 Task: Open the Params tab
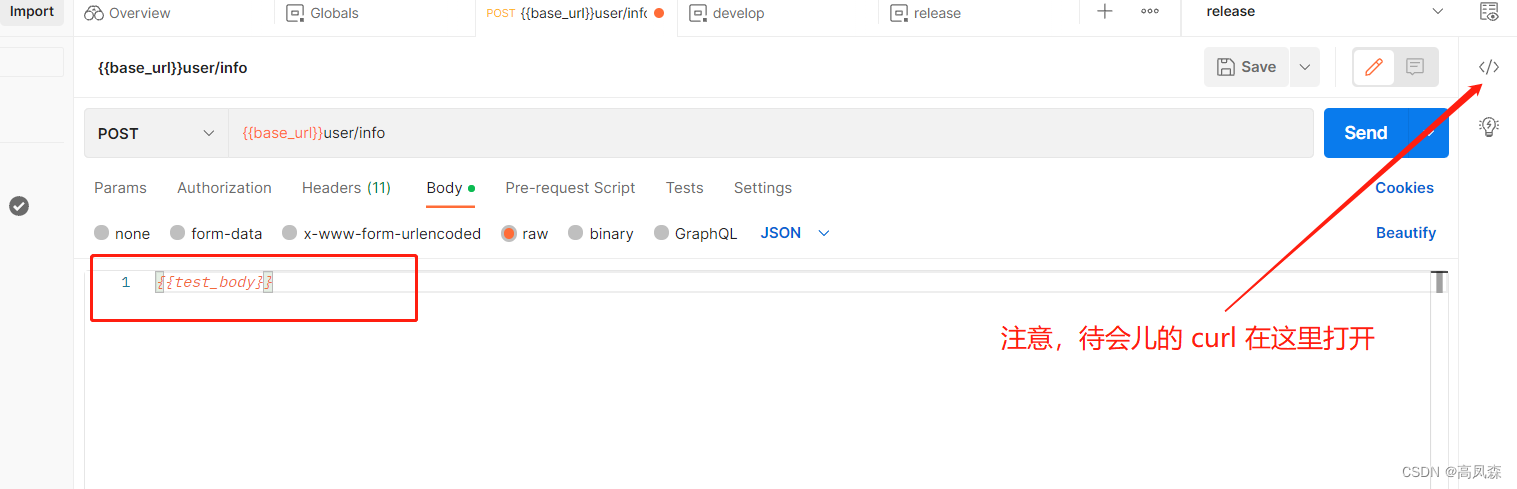[120, 188]
